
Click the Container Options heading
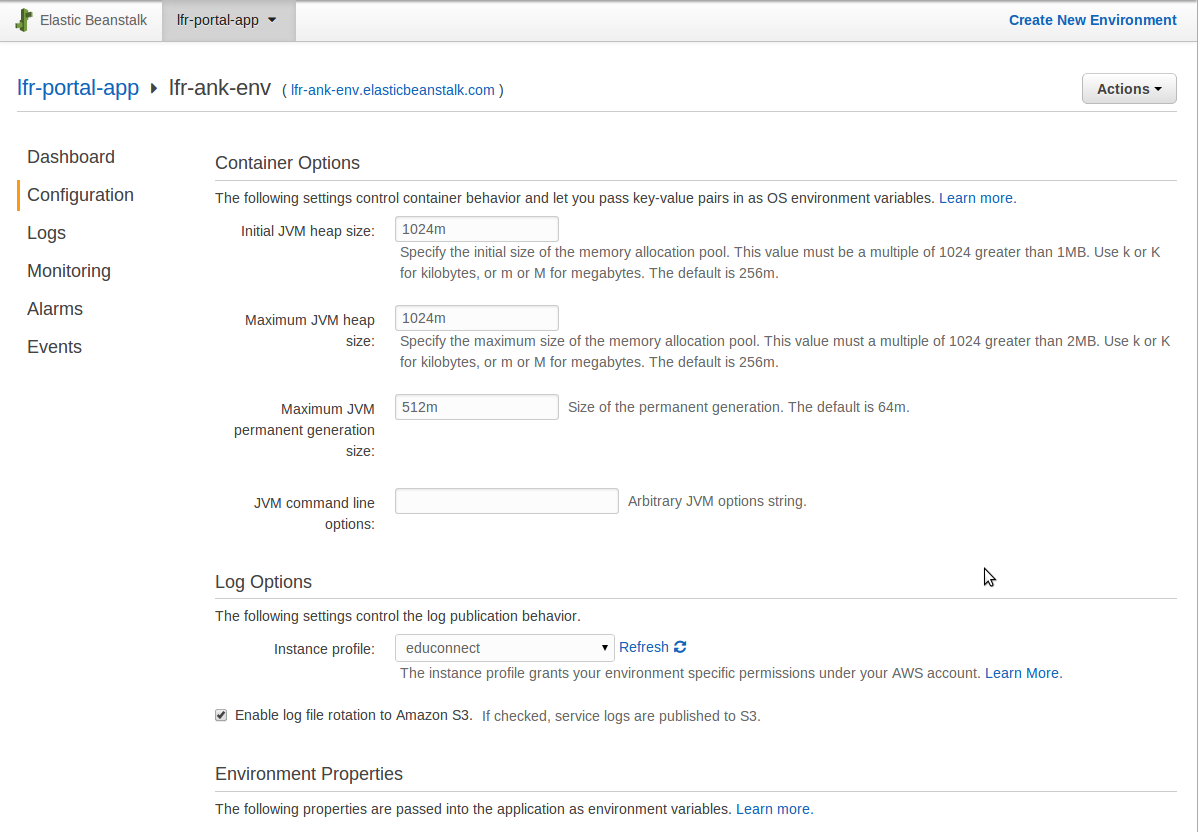(x=287, y=163)
